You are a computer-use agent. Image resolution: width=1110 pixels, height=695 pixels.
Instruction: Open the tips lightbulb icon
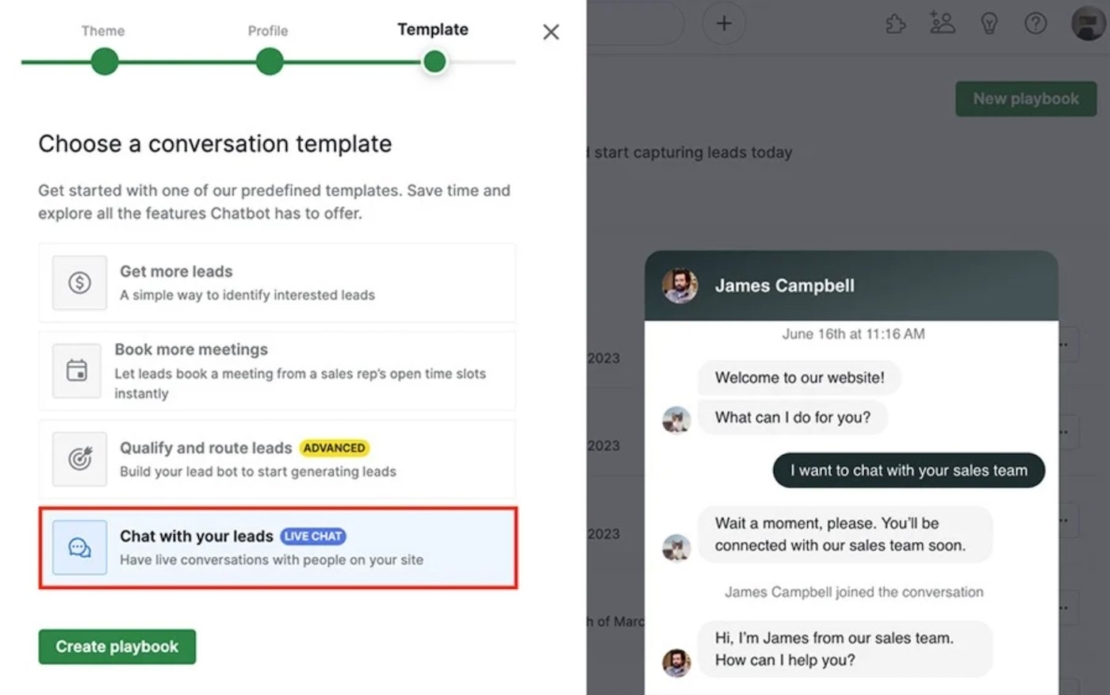pyautogui.click(x=989, y=23)
